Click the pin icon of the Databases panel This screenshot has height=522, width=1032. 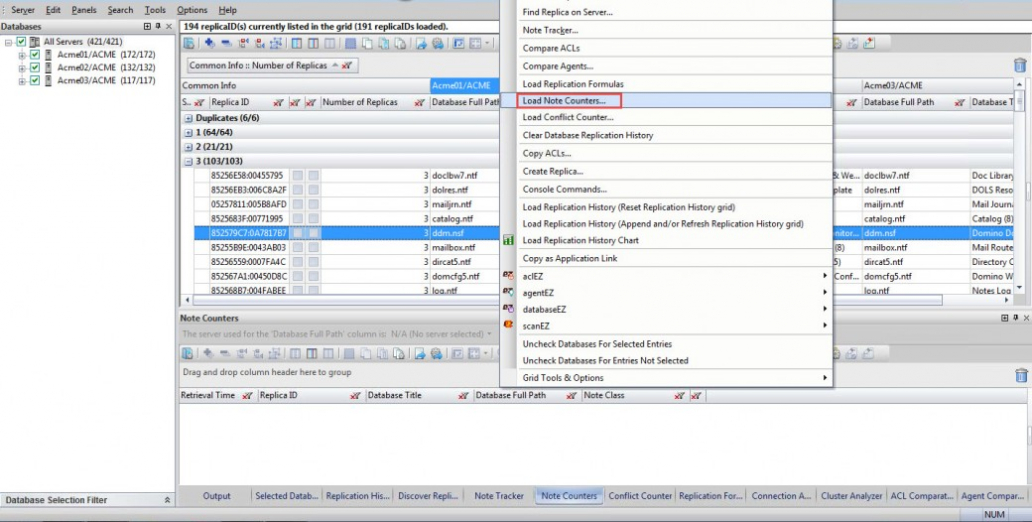tap(158, 26)
